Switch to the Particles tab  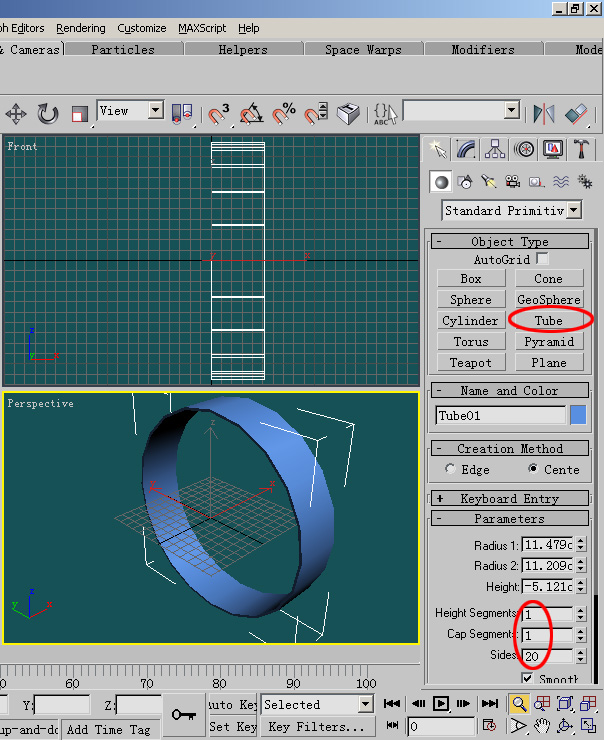pos(123,50)
